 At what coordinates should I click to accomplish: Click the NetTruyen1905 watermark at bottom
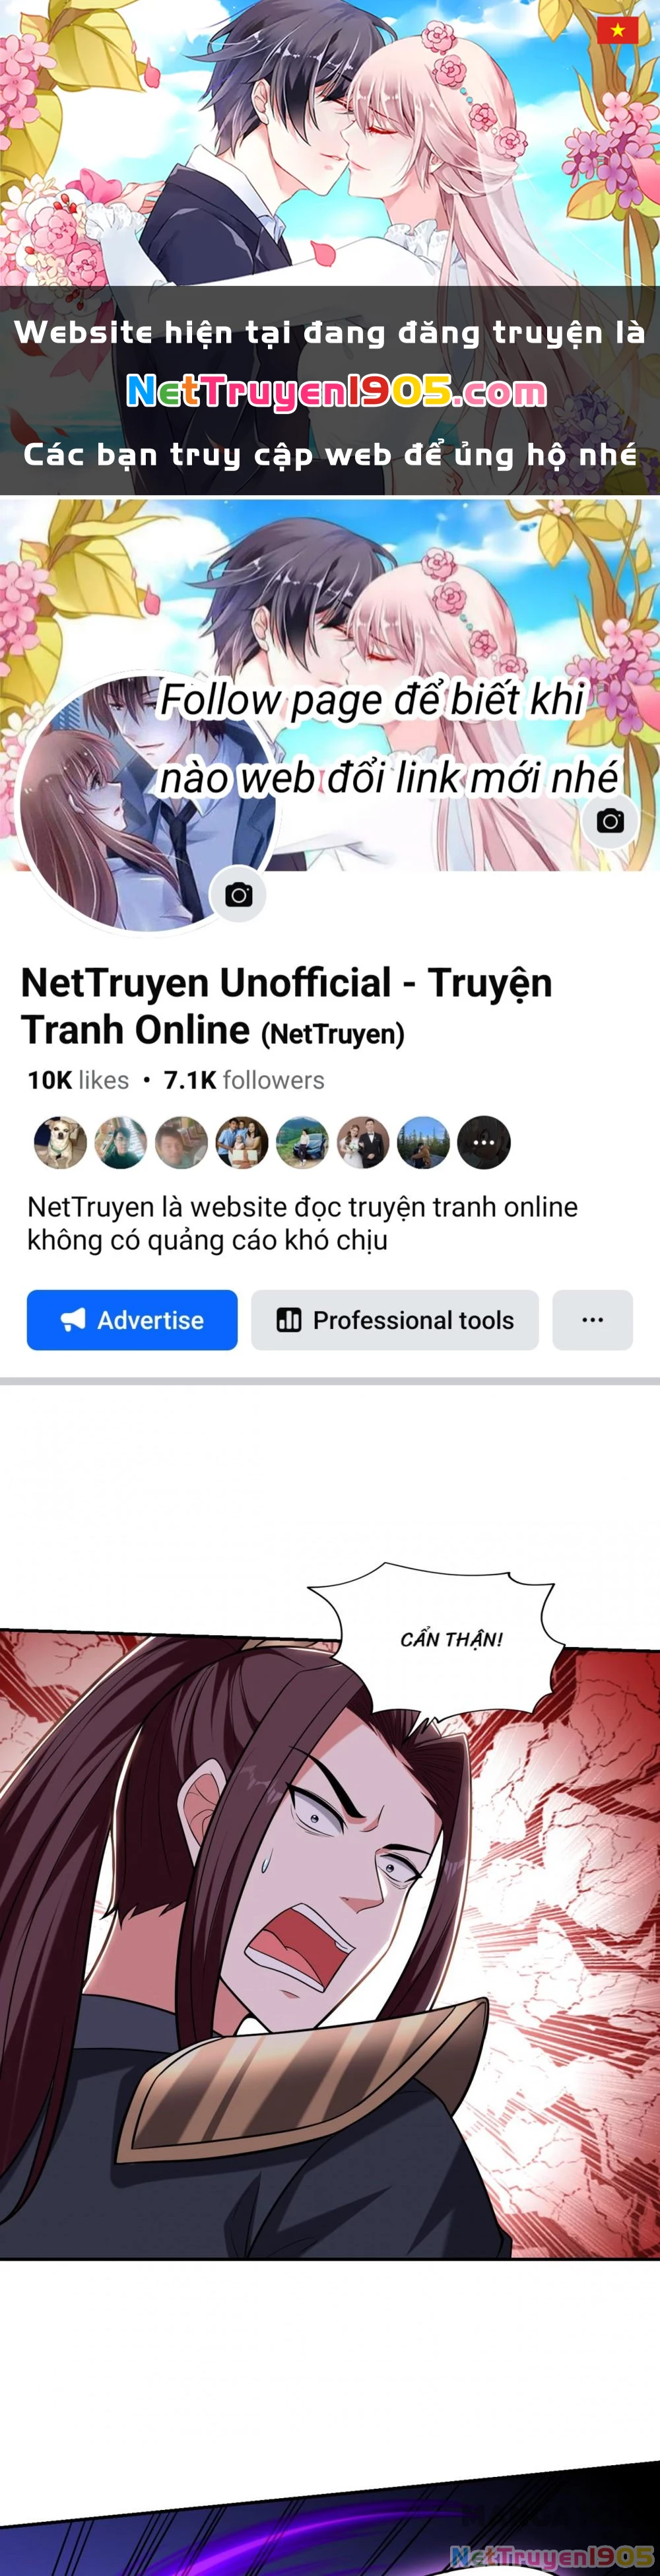click(x=552, y=2556)
